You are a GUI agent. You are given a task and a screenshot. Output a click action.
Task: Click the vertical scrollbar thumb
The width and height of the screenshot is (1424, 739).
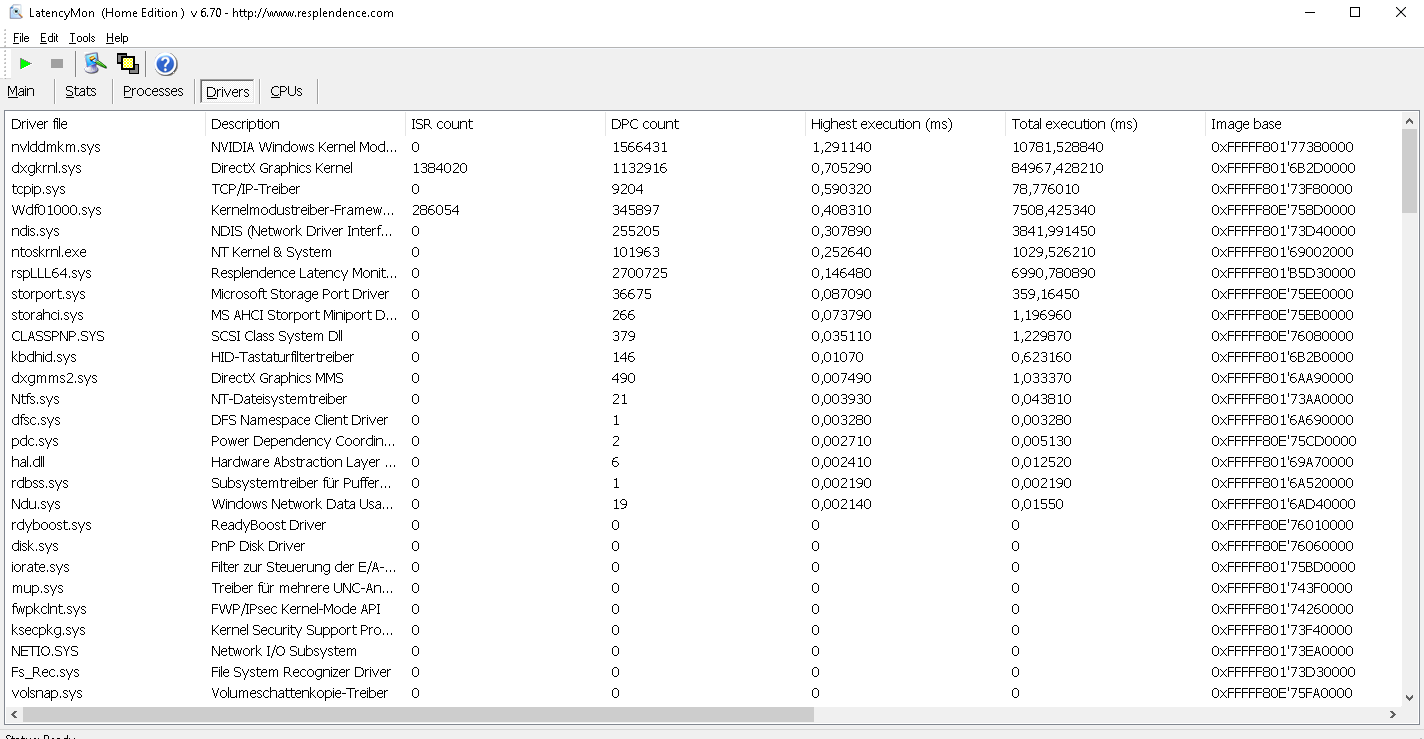tap(1410, 171)
